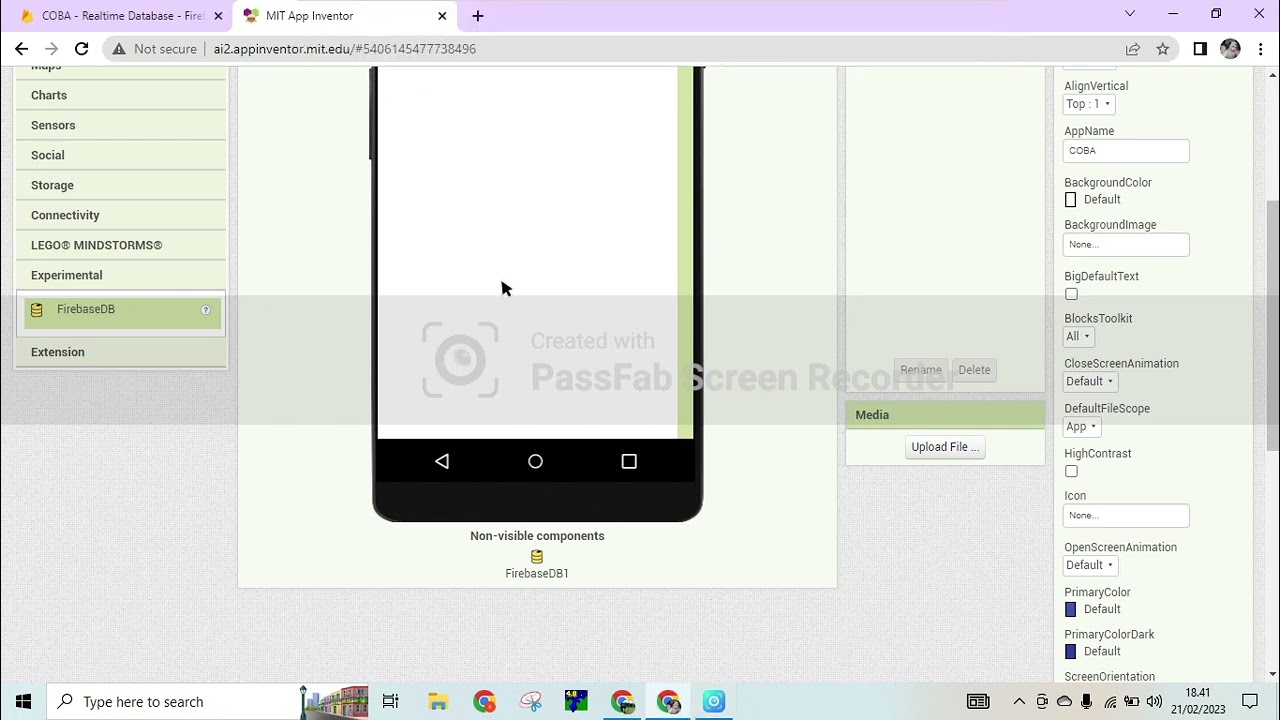This screenshot has height=720, width=1280.
Task: Expand the Social palette category
Action: pyautogui.click(x=121, y=155)
